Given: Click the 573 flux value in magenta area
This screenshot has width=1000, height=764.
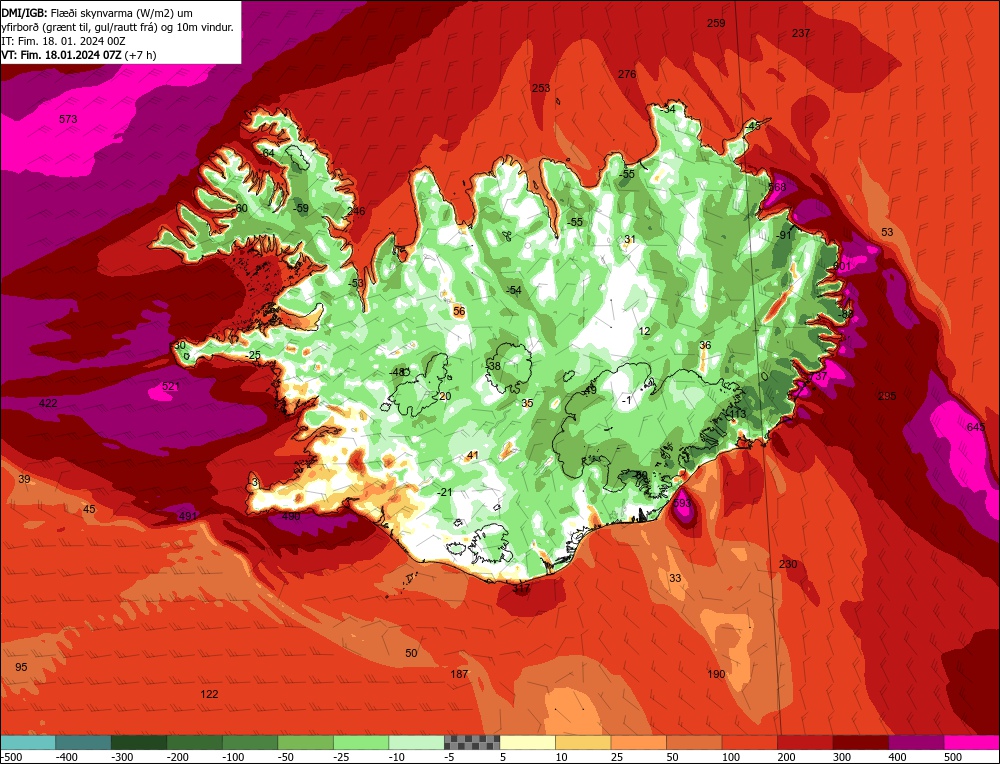Looking at the screenshot, I should [x=68, y=119].
